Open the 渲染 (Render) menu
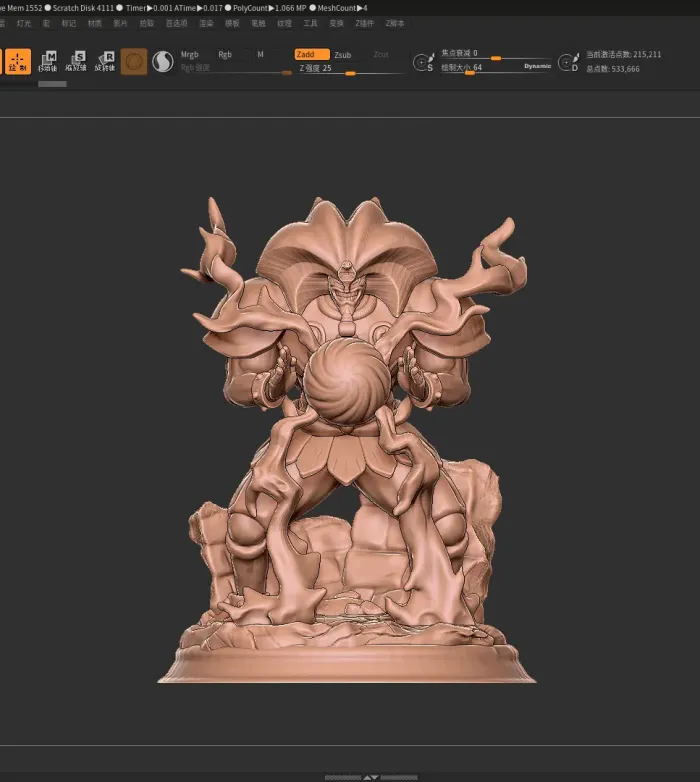 (x=206, y=23)
